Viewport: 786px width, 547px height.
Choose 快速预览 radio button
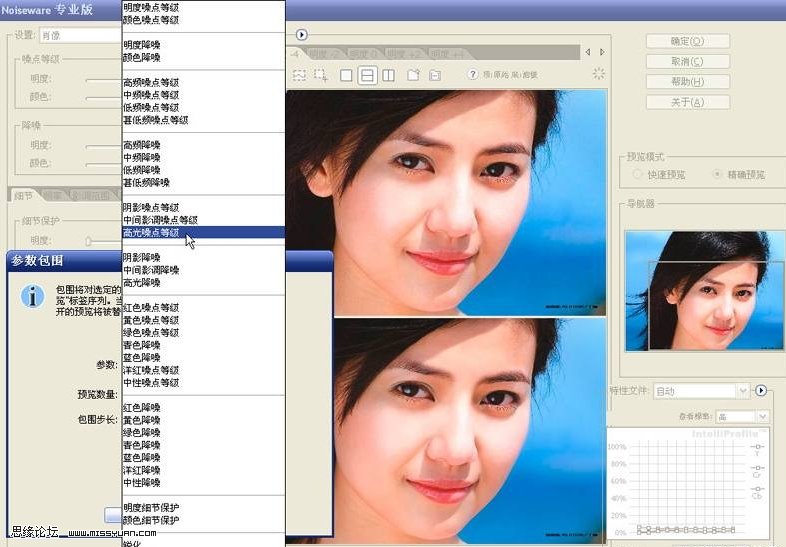637,174
